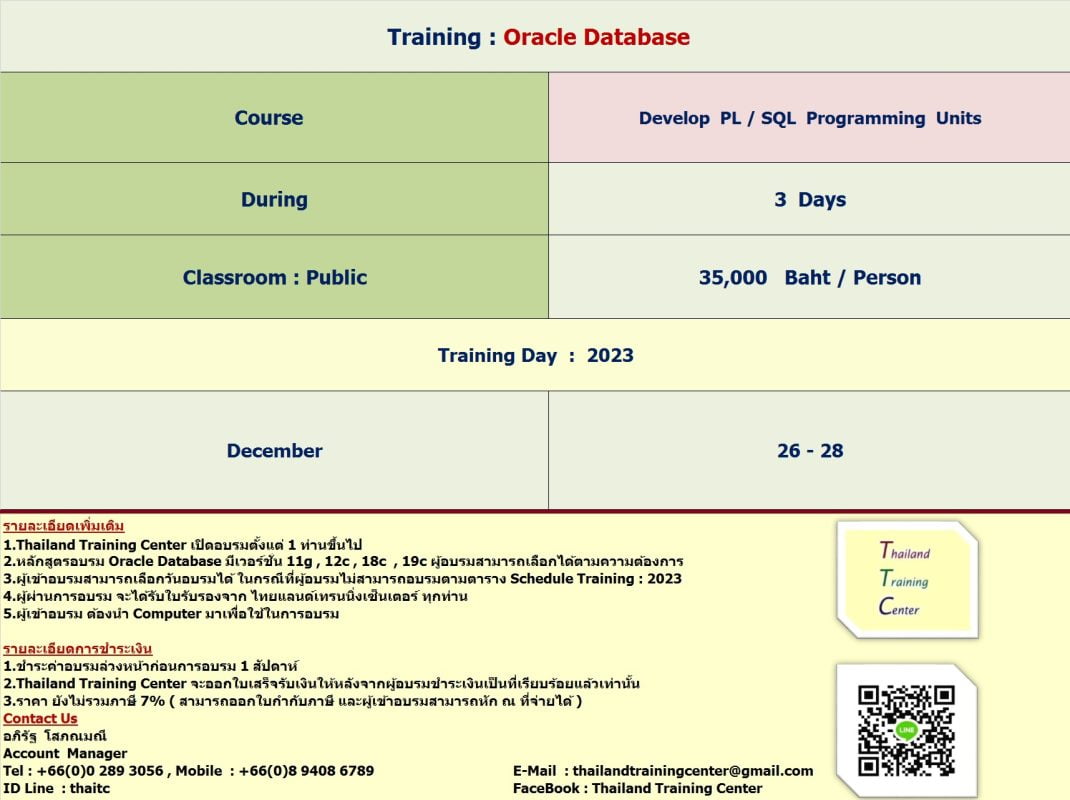Click the line mentioning '11g , 12c , 18c , 19c'
Image resolution: width=1070 pixels, height=800 pixels.
pos(343,561)
